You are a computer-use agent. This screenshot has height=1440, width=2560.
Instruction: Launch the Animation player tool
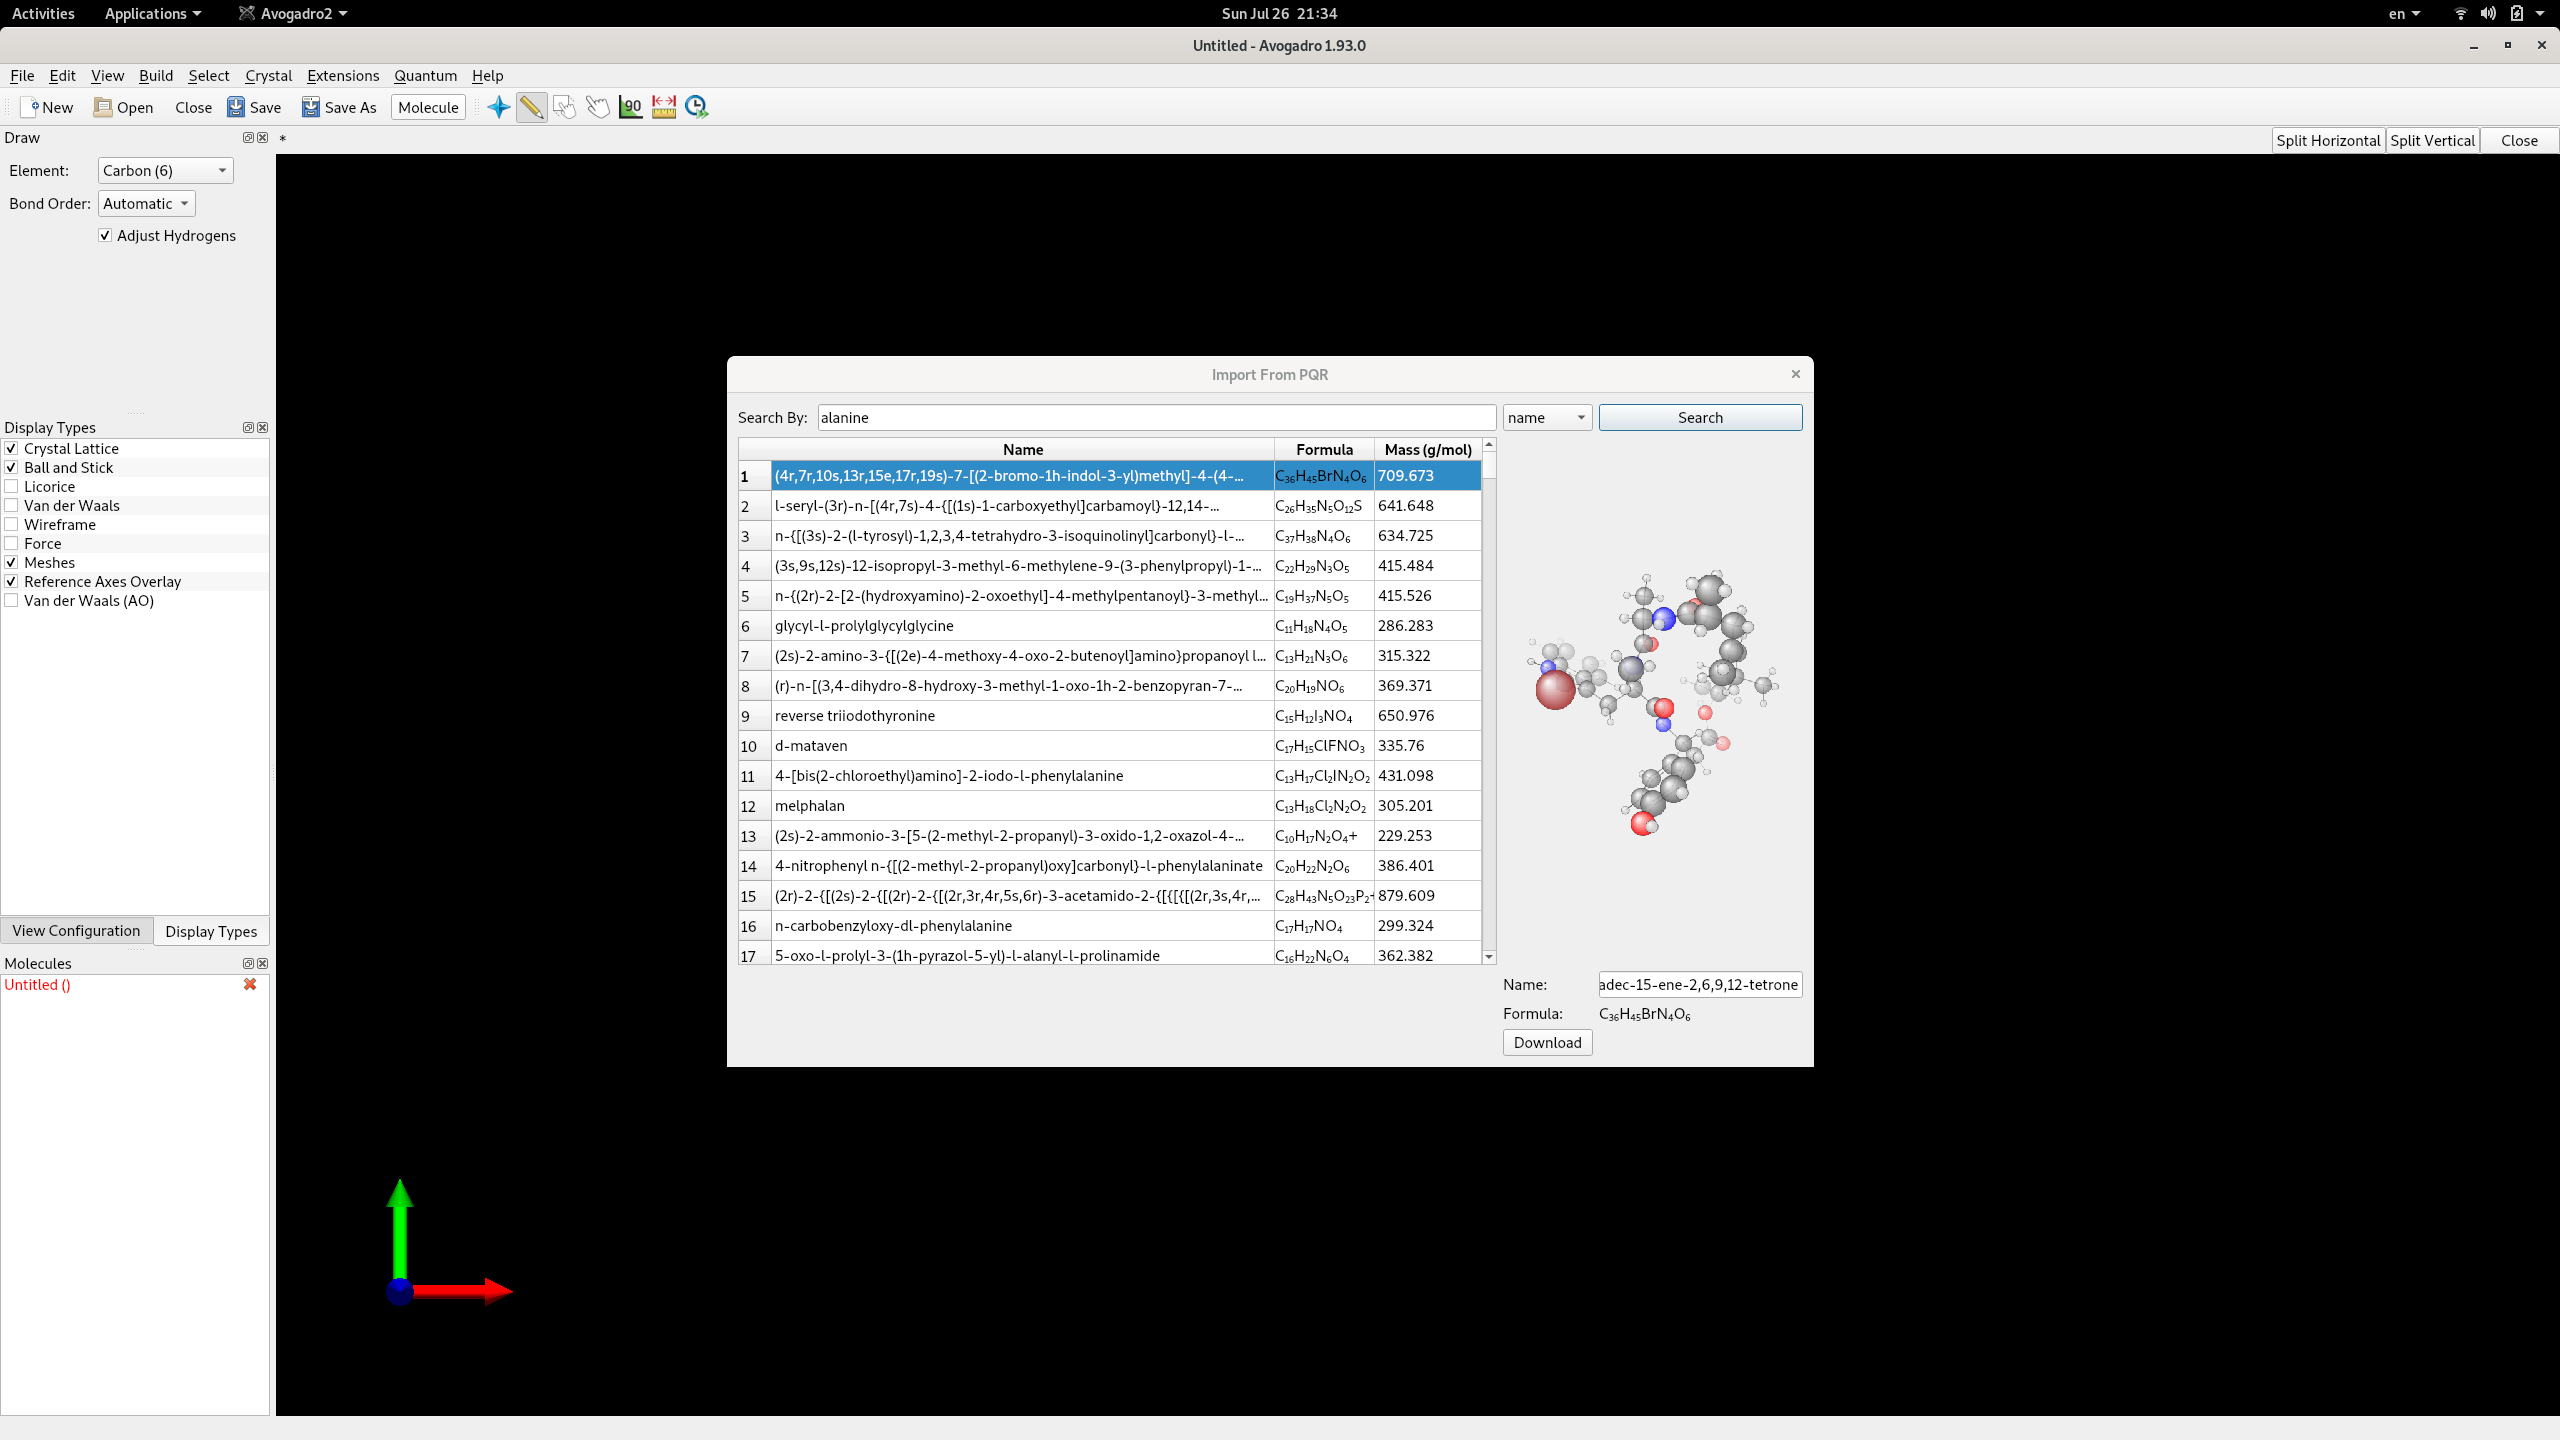pyautogui.click(x=697, y=107)
